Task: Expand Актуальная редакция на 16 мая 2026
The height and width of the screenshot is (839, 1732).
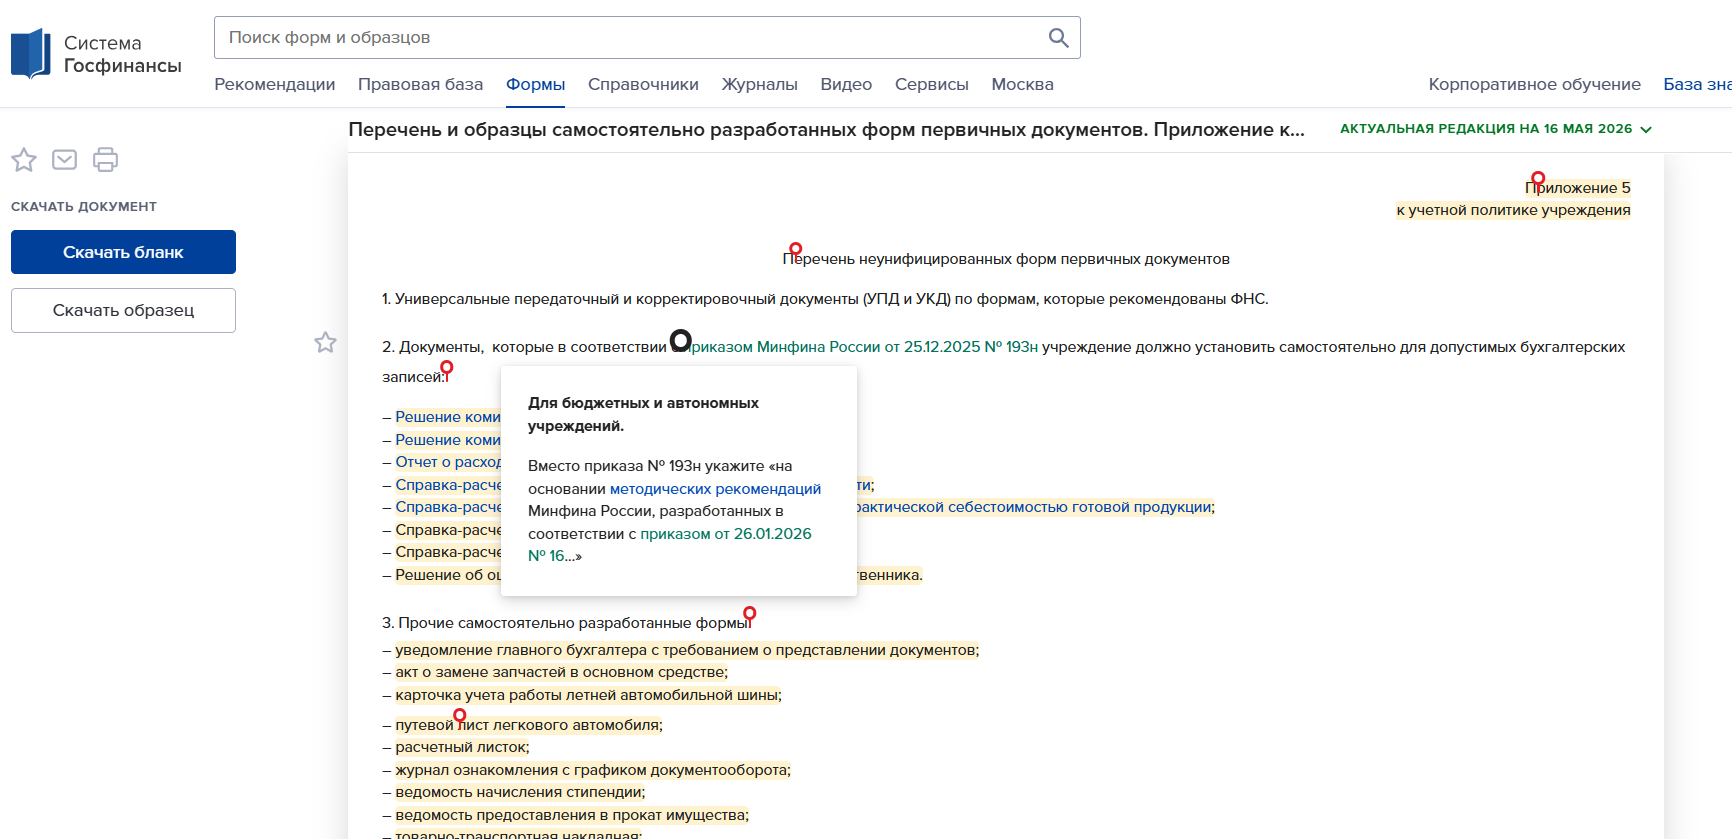Action: tap(1495, 129)
